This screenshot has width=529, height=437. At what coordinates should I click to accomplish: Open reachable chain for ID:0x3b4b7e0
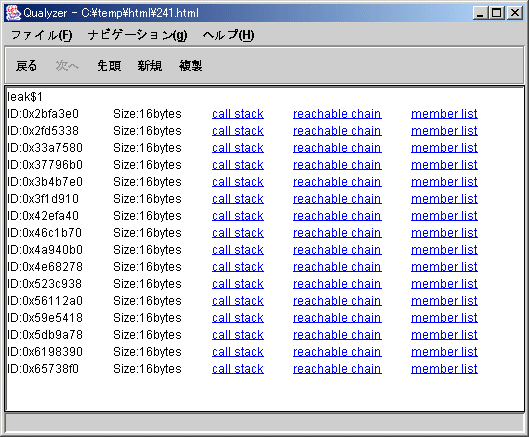(x=337, y=182)
